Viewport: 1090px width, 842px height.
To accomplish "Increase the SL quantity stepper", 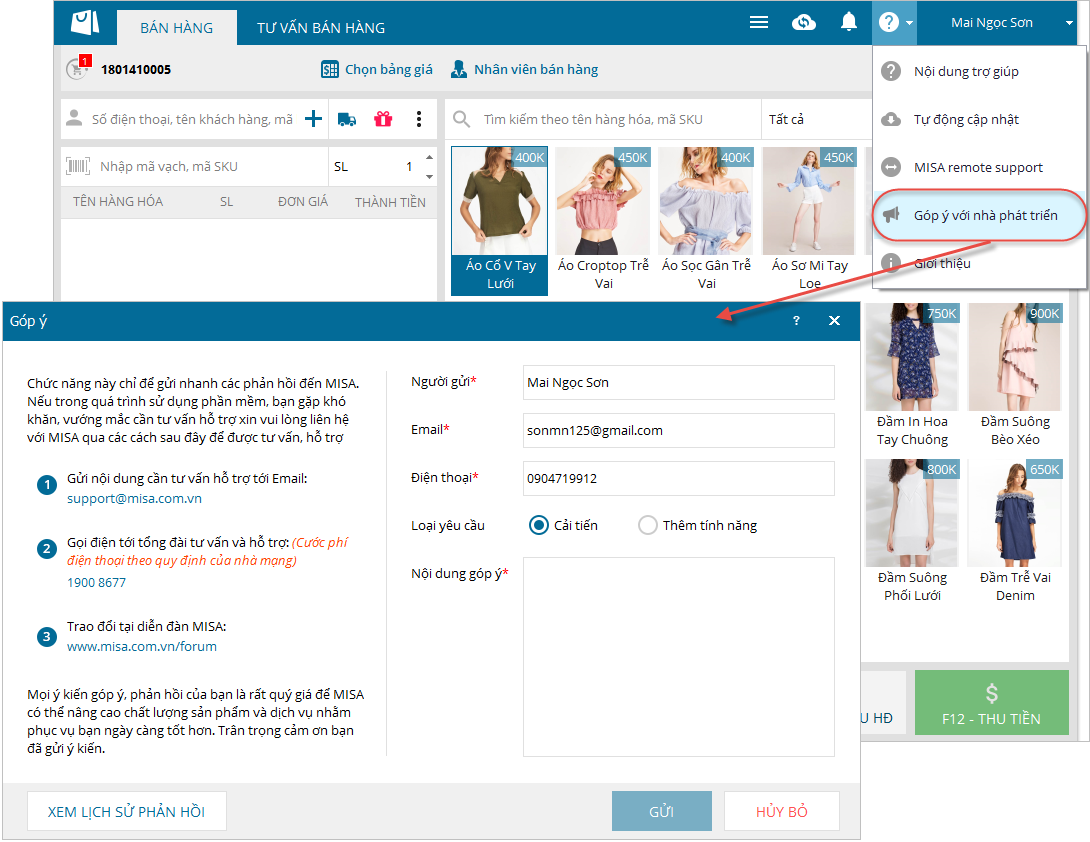I will (x=430, y=157).
